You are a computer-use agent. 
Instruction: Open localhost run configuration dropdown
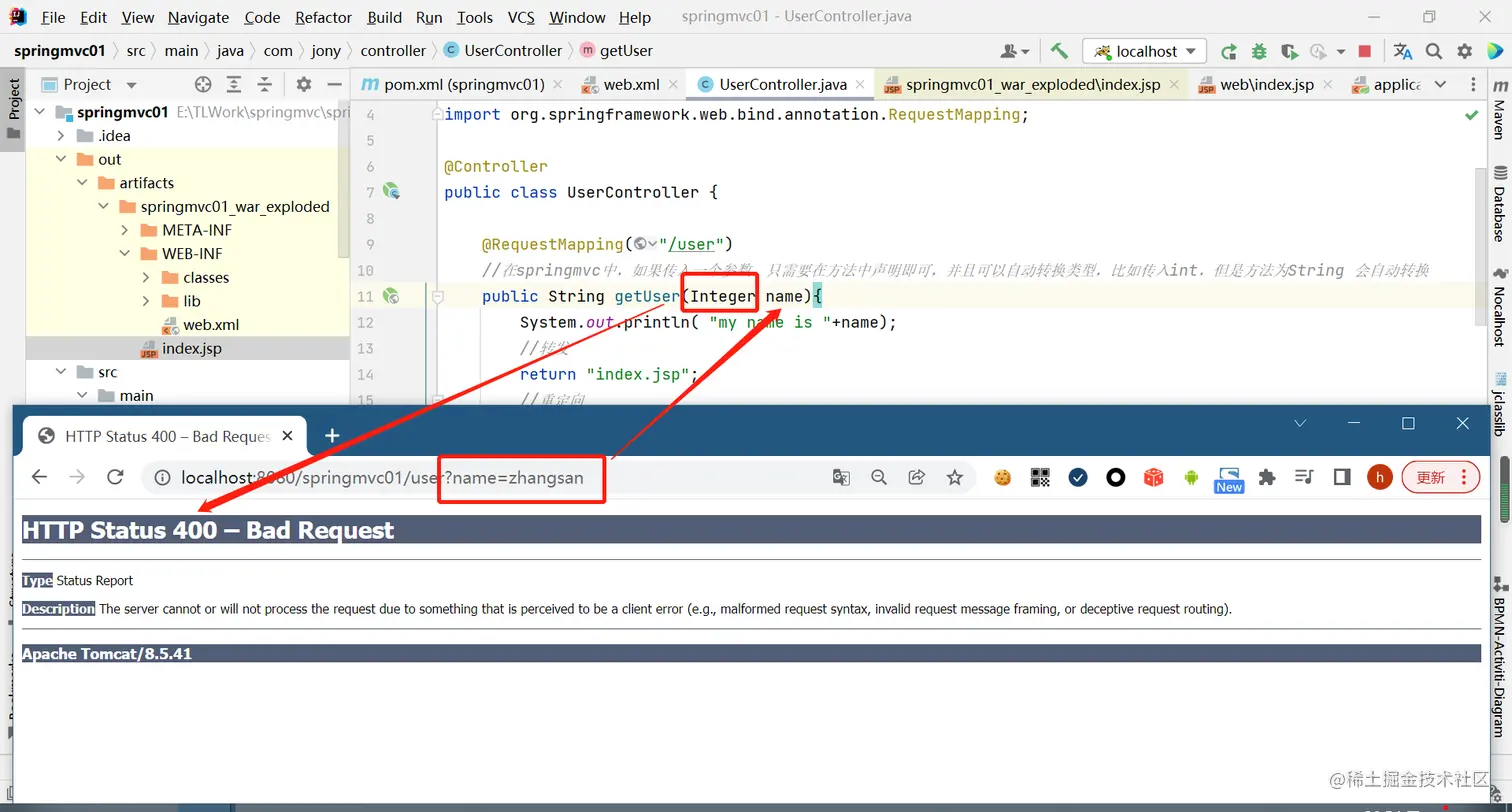point(1146,51)
